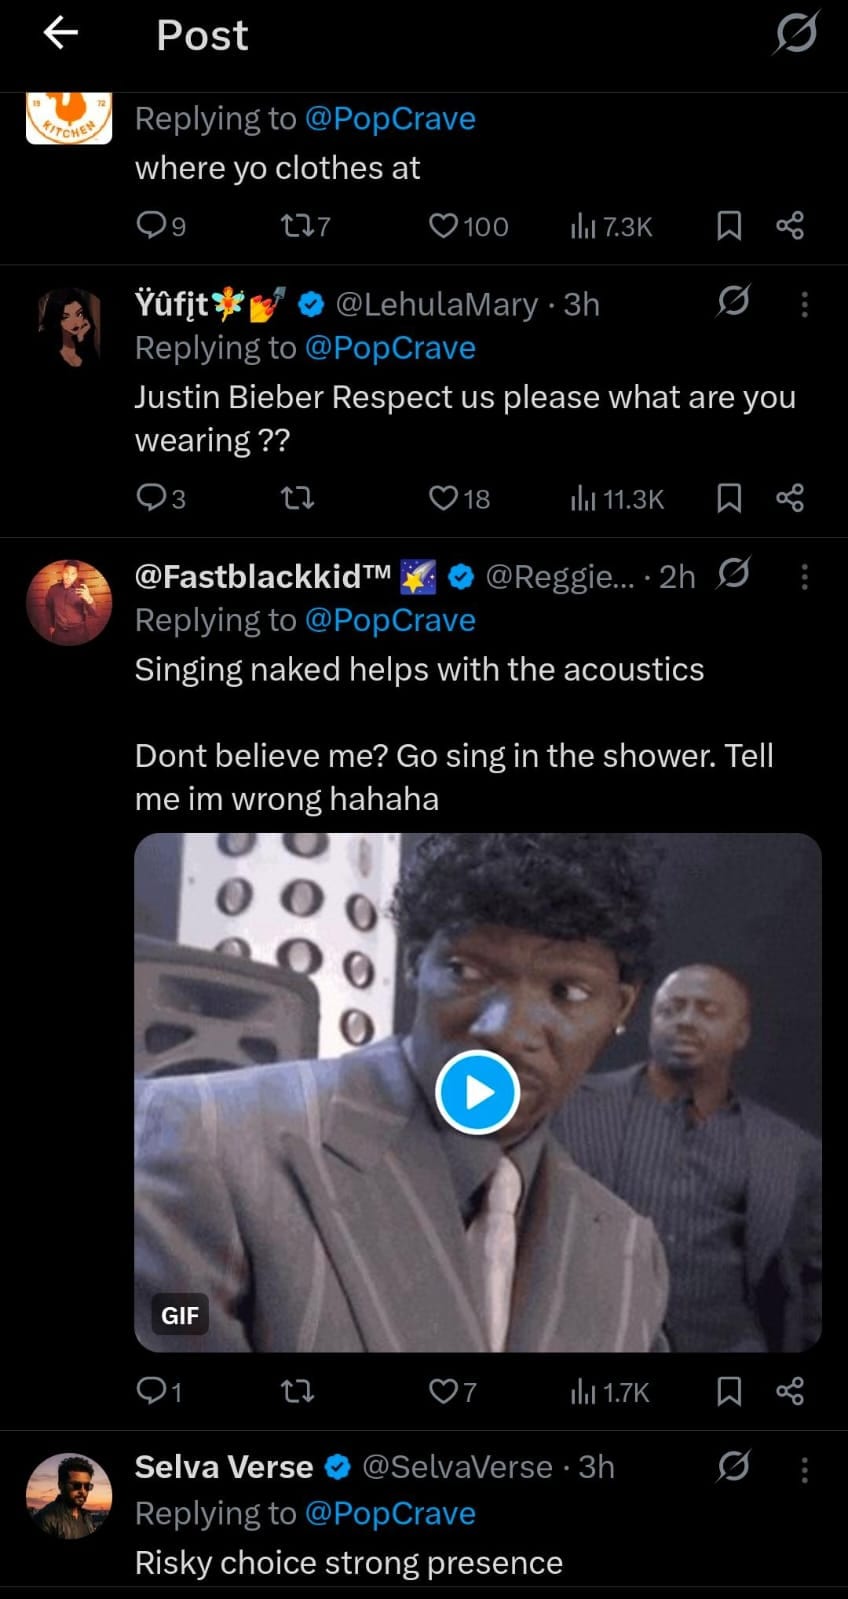Viewport: 848px width, 1599px height.
Task: Tap the Grok icon in the header
Action: (796, 34)
